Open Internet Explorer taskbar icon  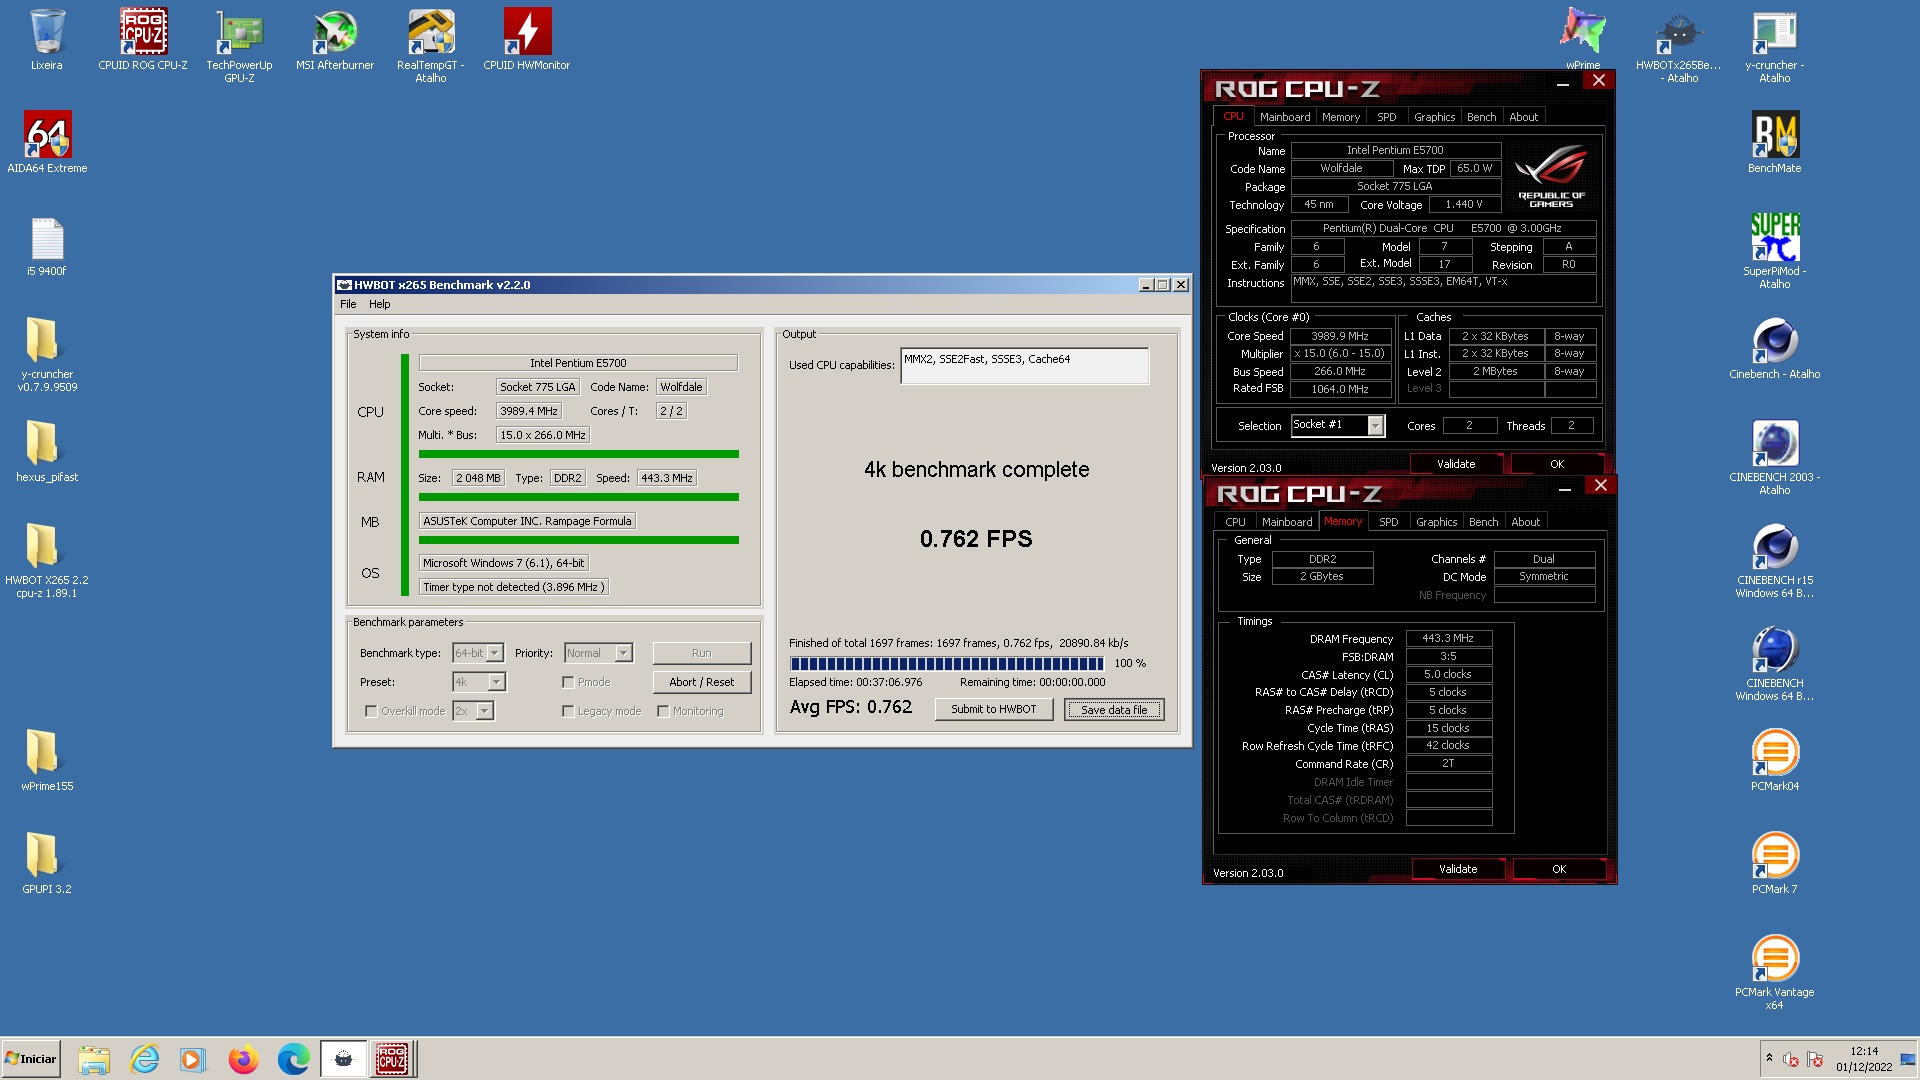point(145,1059)
